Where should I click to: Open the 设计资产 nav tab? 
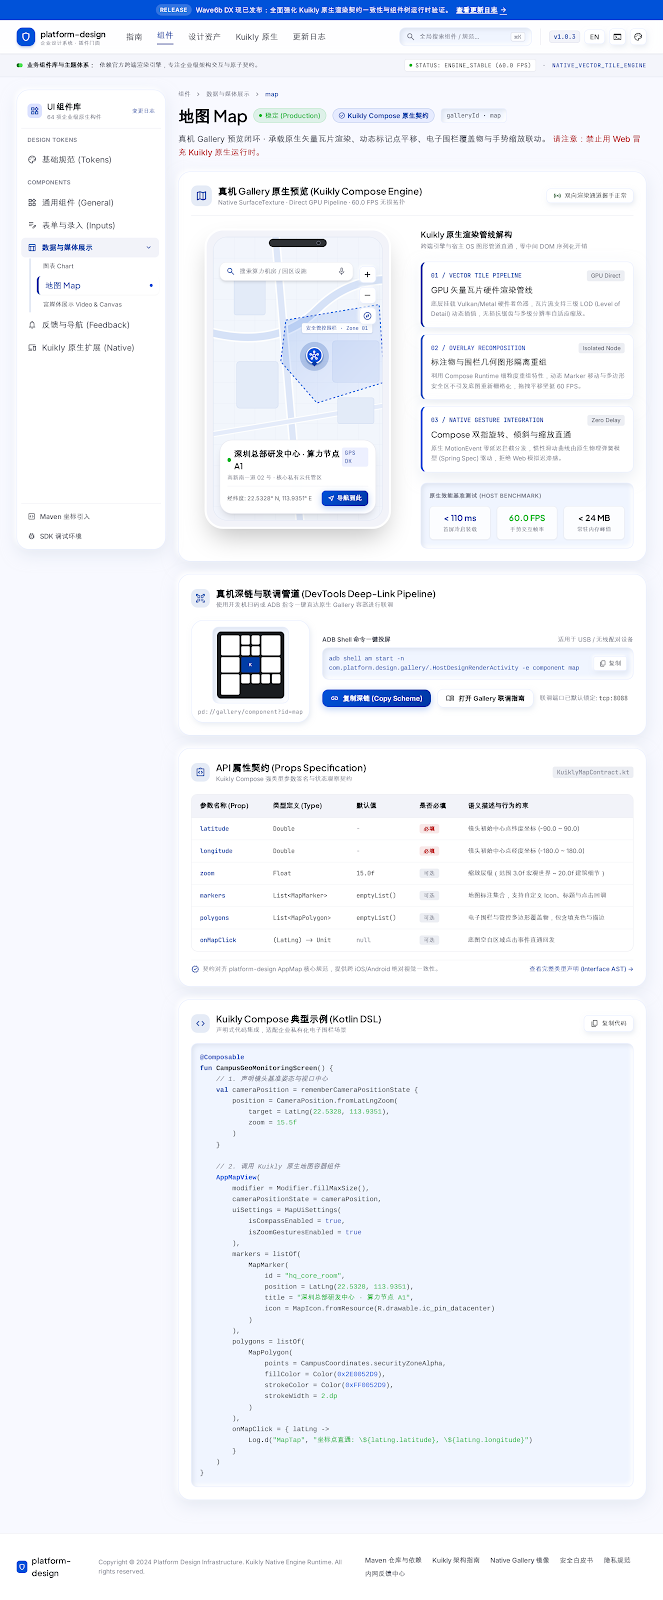pyautogui.click(x=204, y=37)
